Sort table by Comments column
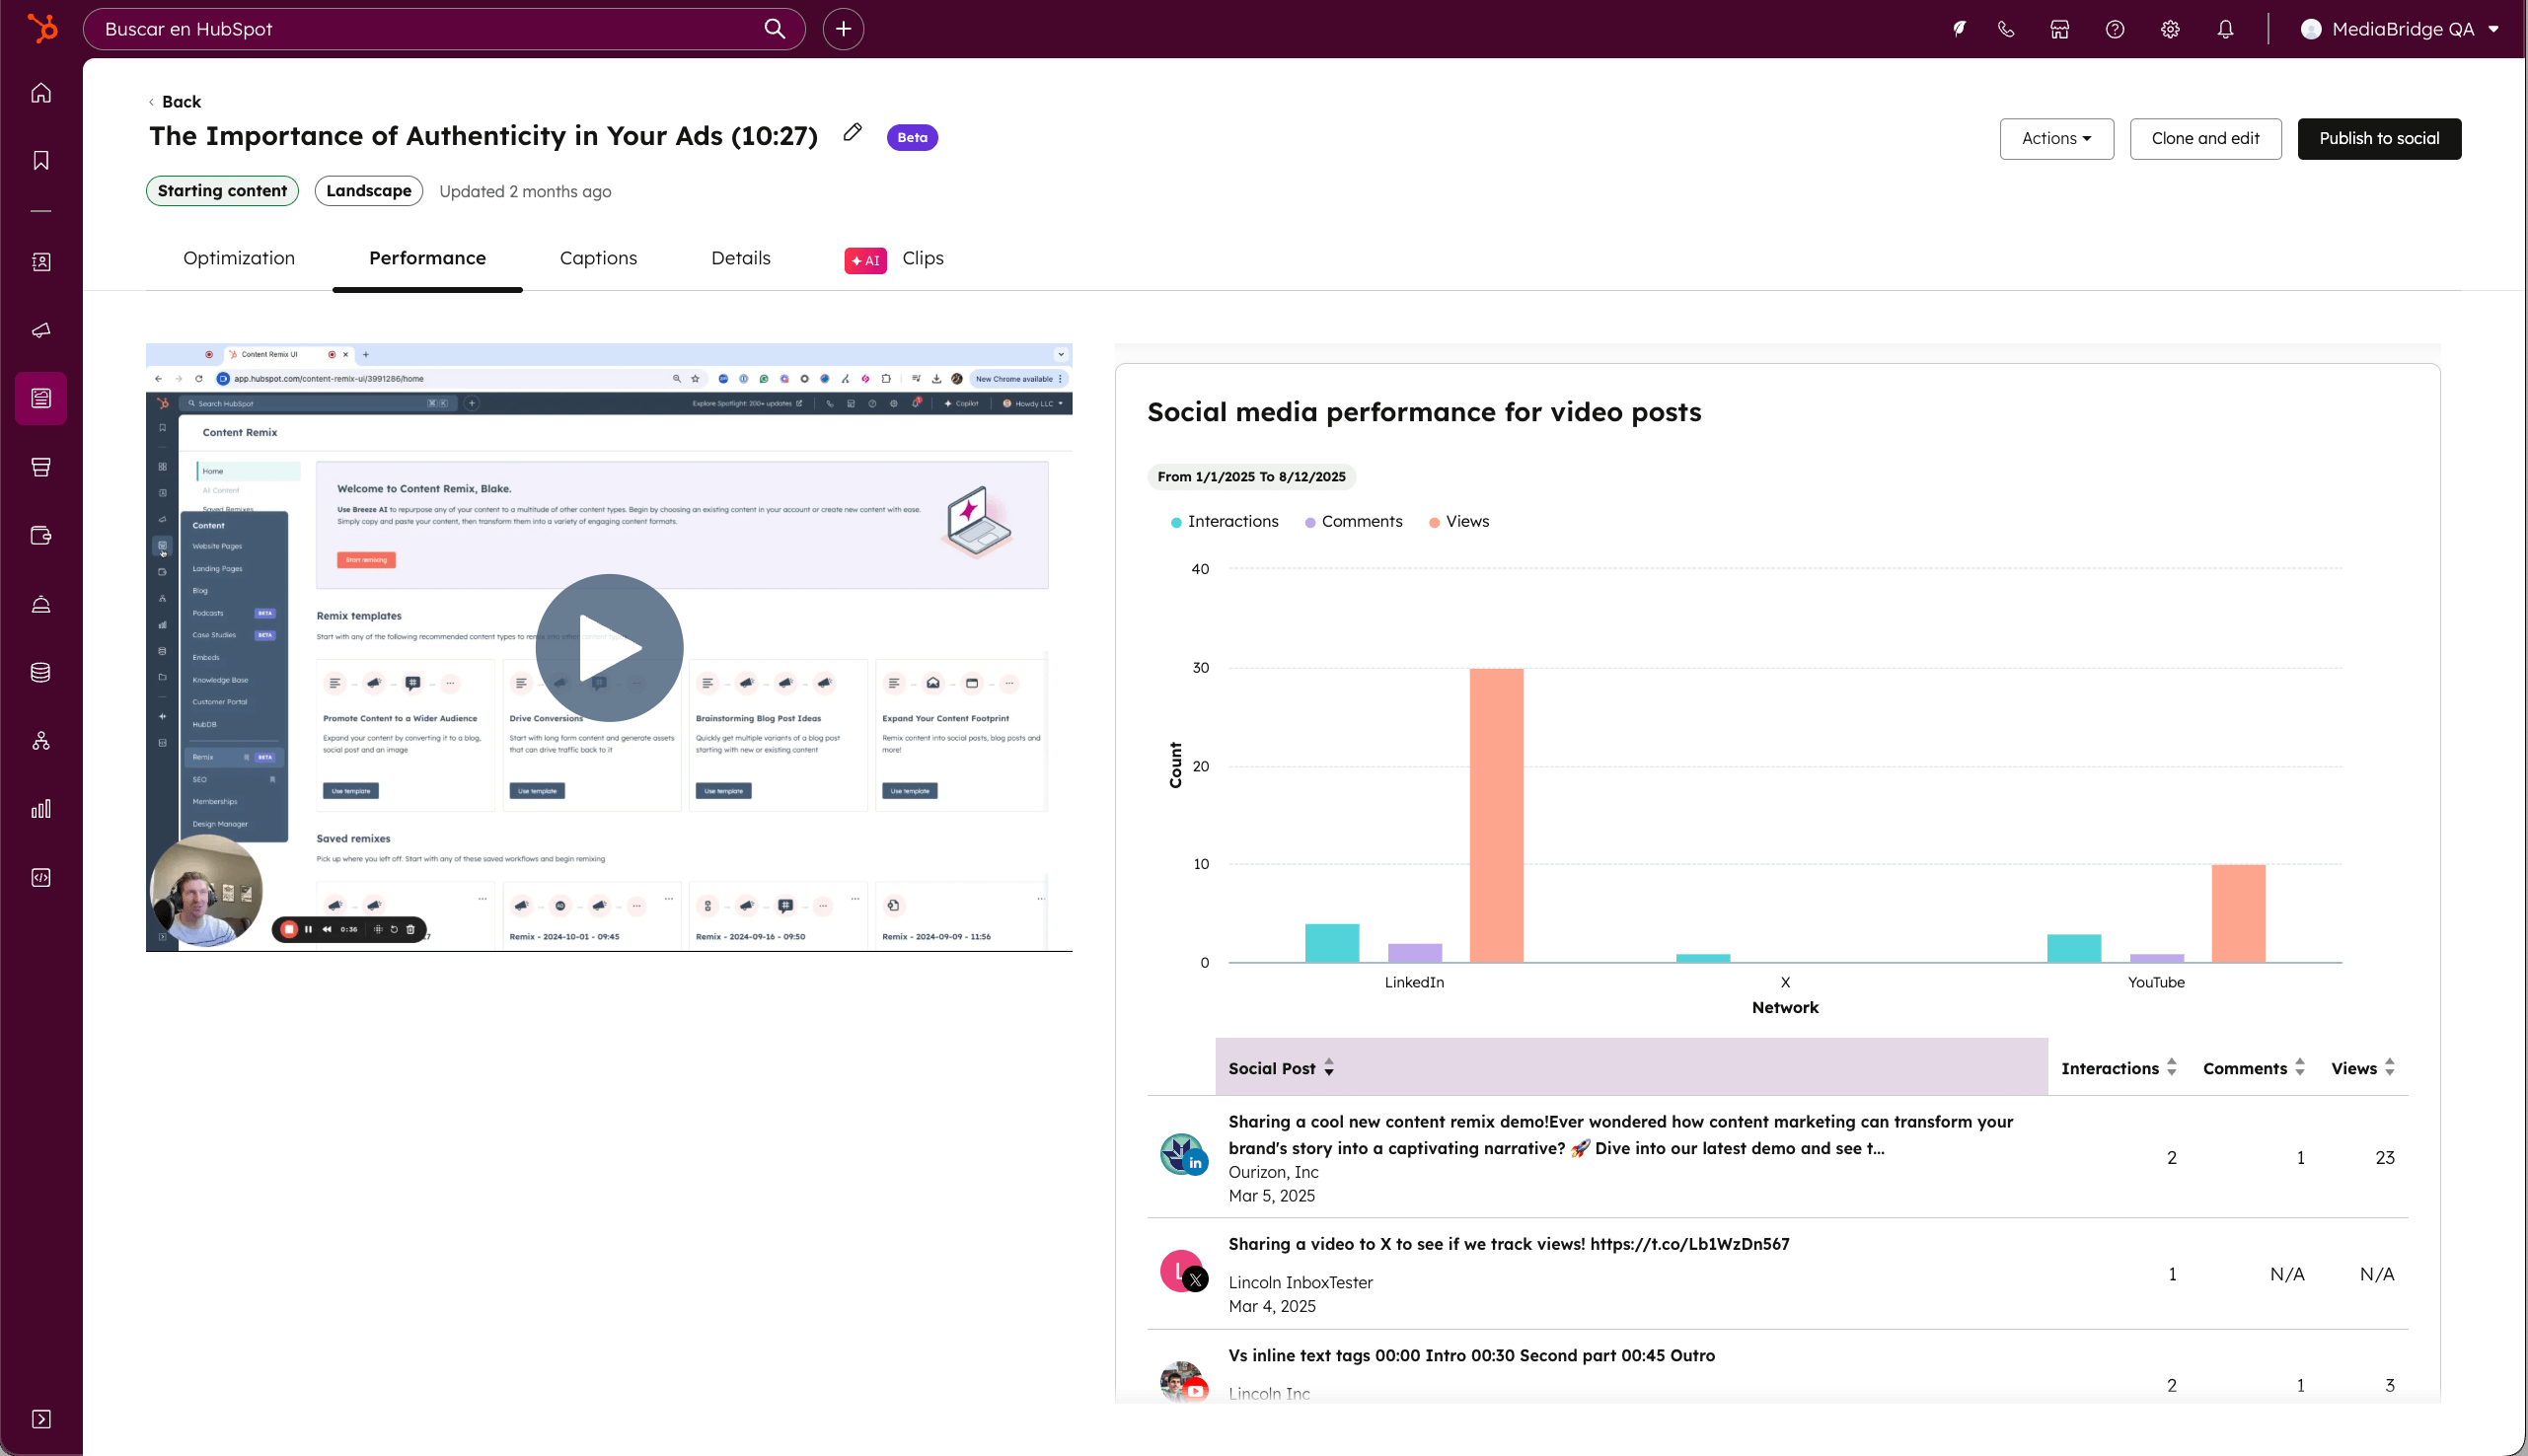The height and width of the screenshot is (1456, 2528). coord(2254,1068)
